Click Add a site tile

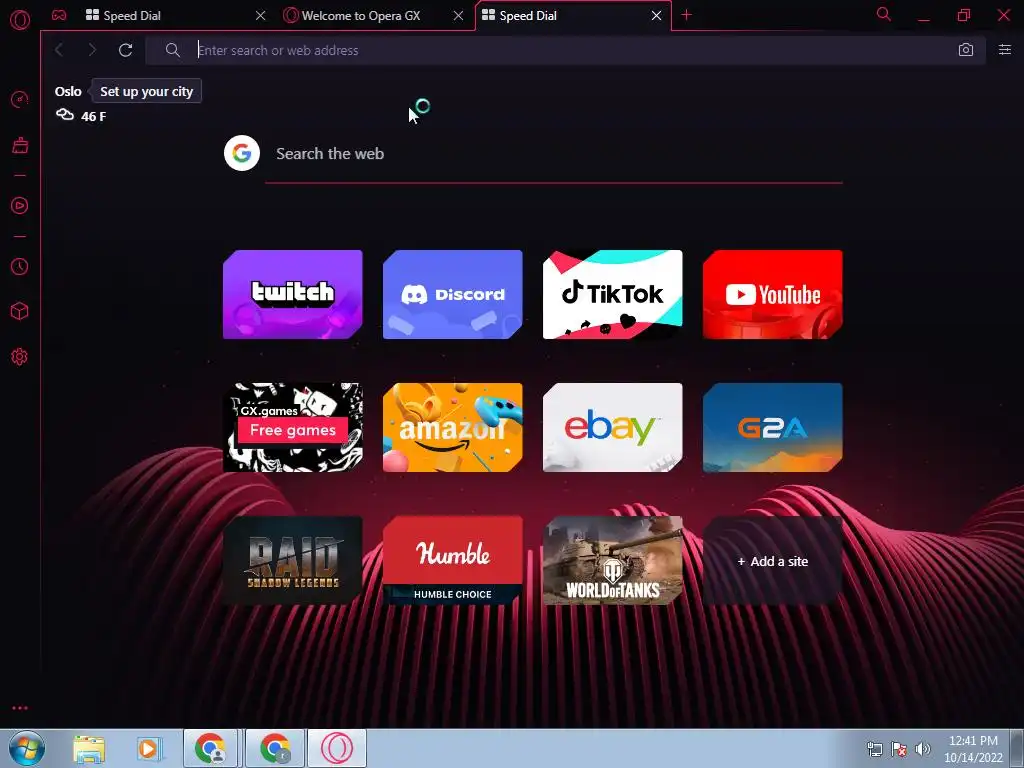coord(773,561)
